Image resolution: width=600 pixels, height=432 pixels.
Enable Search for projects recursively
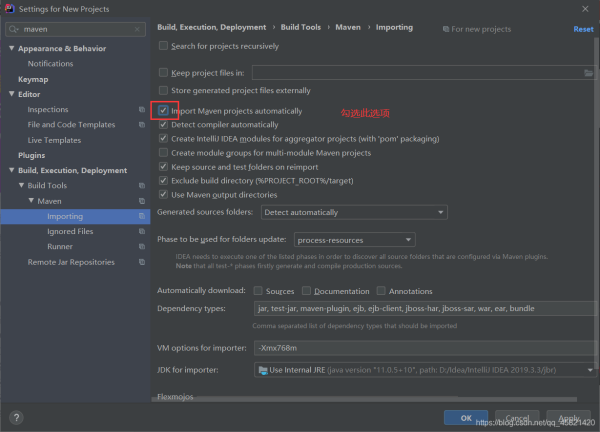coord(163,46)
